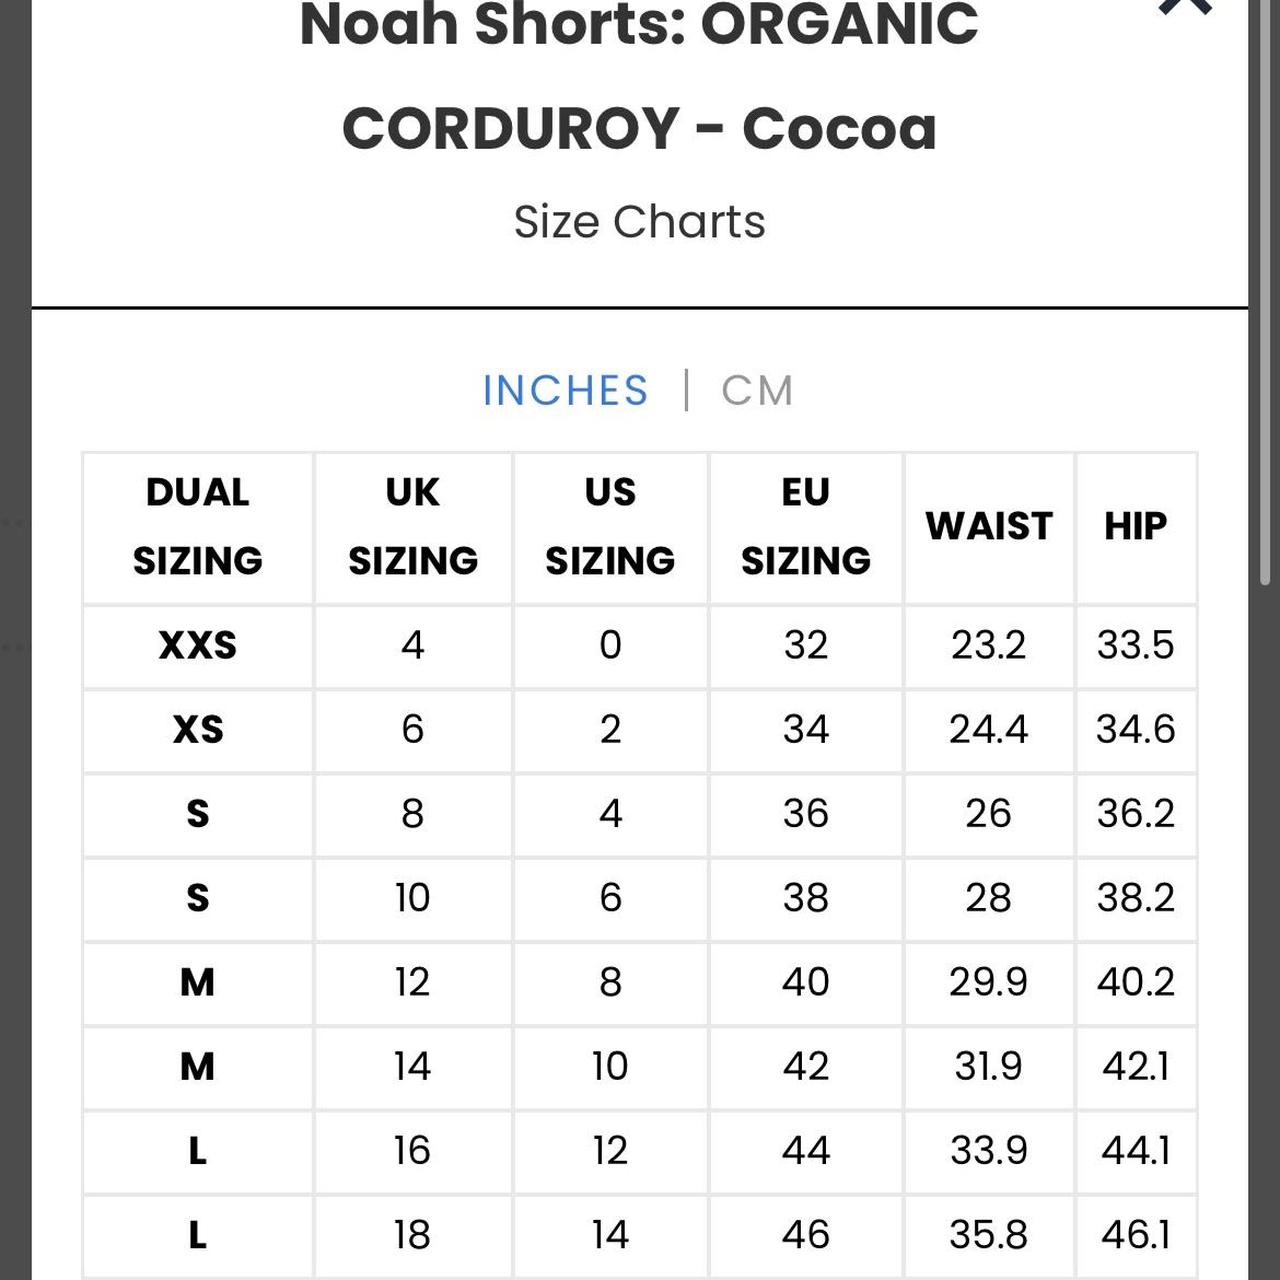Select the INCHES unit tab

[565, 390]
